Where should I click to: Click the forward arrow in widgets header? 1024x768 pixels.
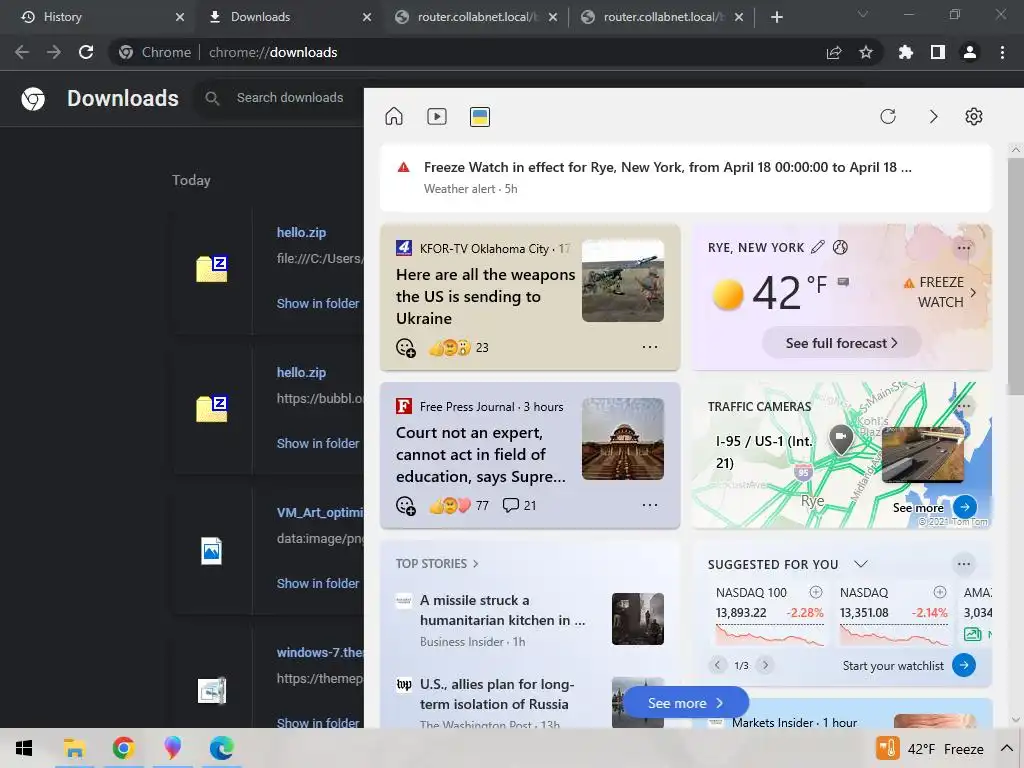coord(933,116)
